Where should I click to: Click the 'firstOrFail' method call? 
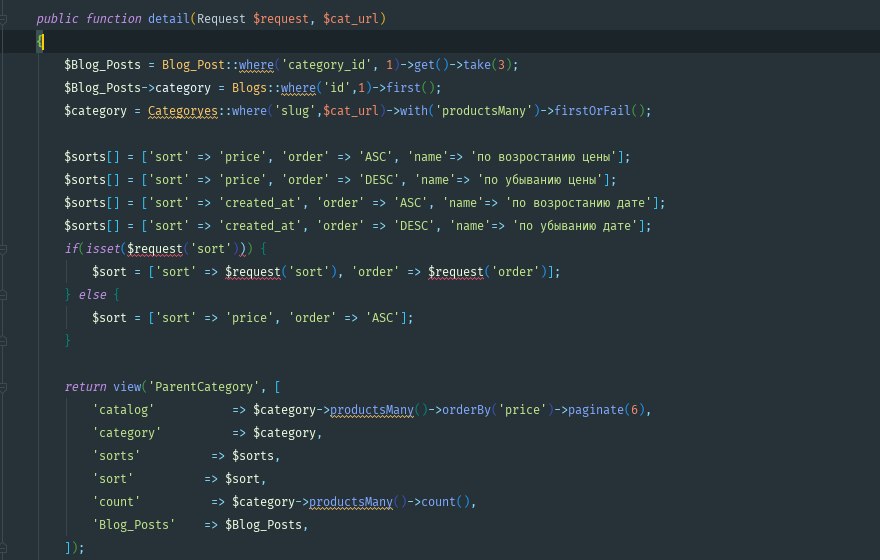pyautogui.click(x=593, y=111)
